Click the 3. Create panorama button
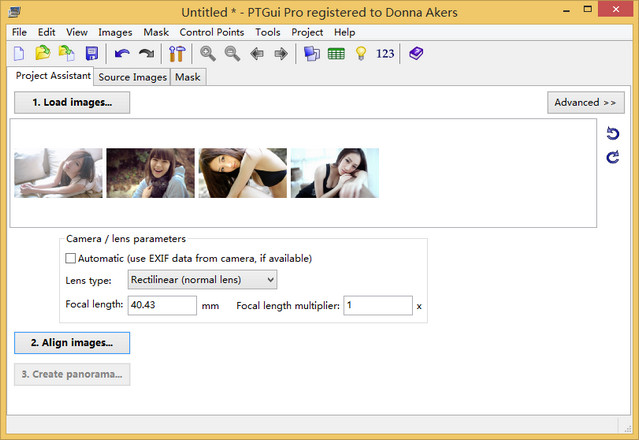 pos(72,374)
